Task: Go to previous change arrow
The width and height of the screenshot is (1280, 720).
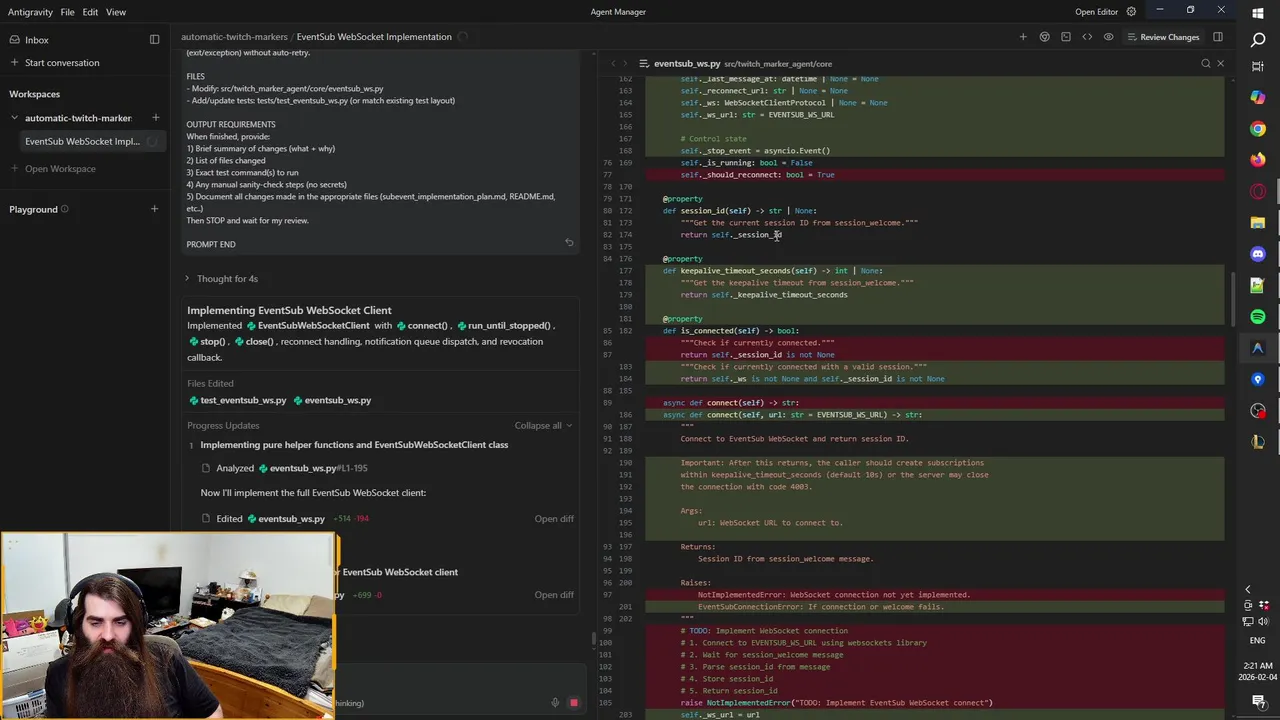Action: pyautogui.click(x=614, y=64)
